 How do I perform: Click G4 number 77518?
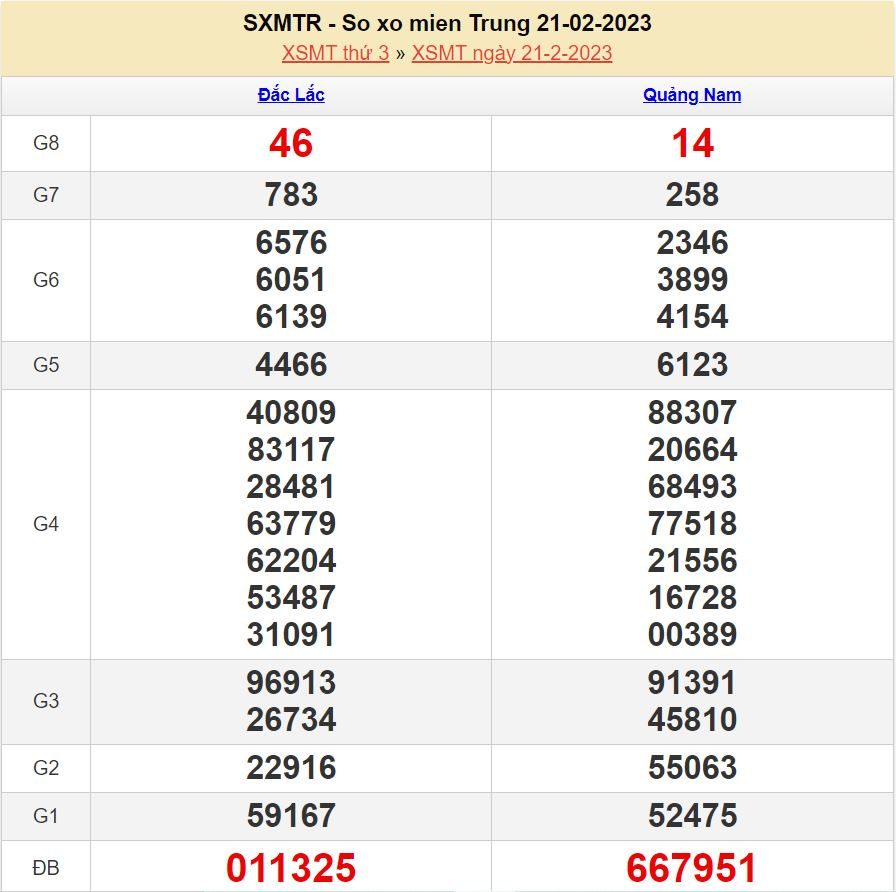(x=692, y=523)
